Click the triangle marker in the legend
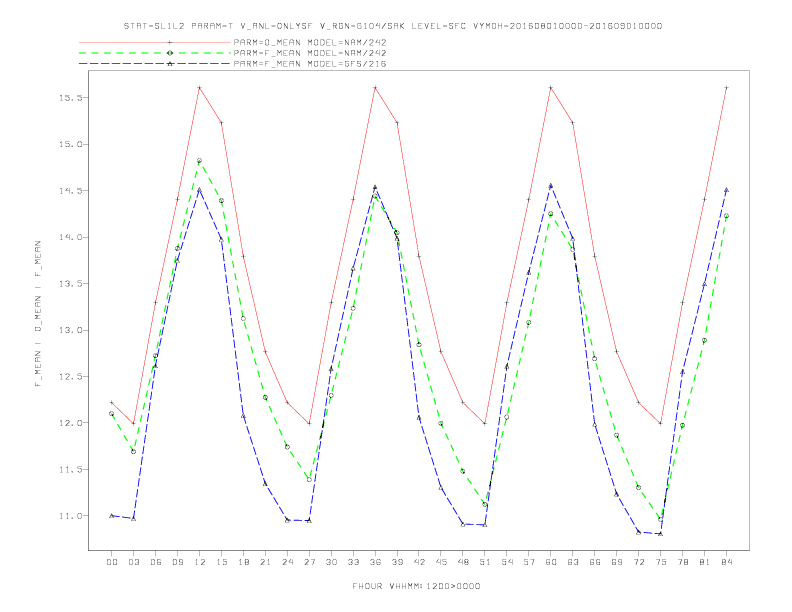This screenshot has width=792, height=612. [170, 64]
